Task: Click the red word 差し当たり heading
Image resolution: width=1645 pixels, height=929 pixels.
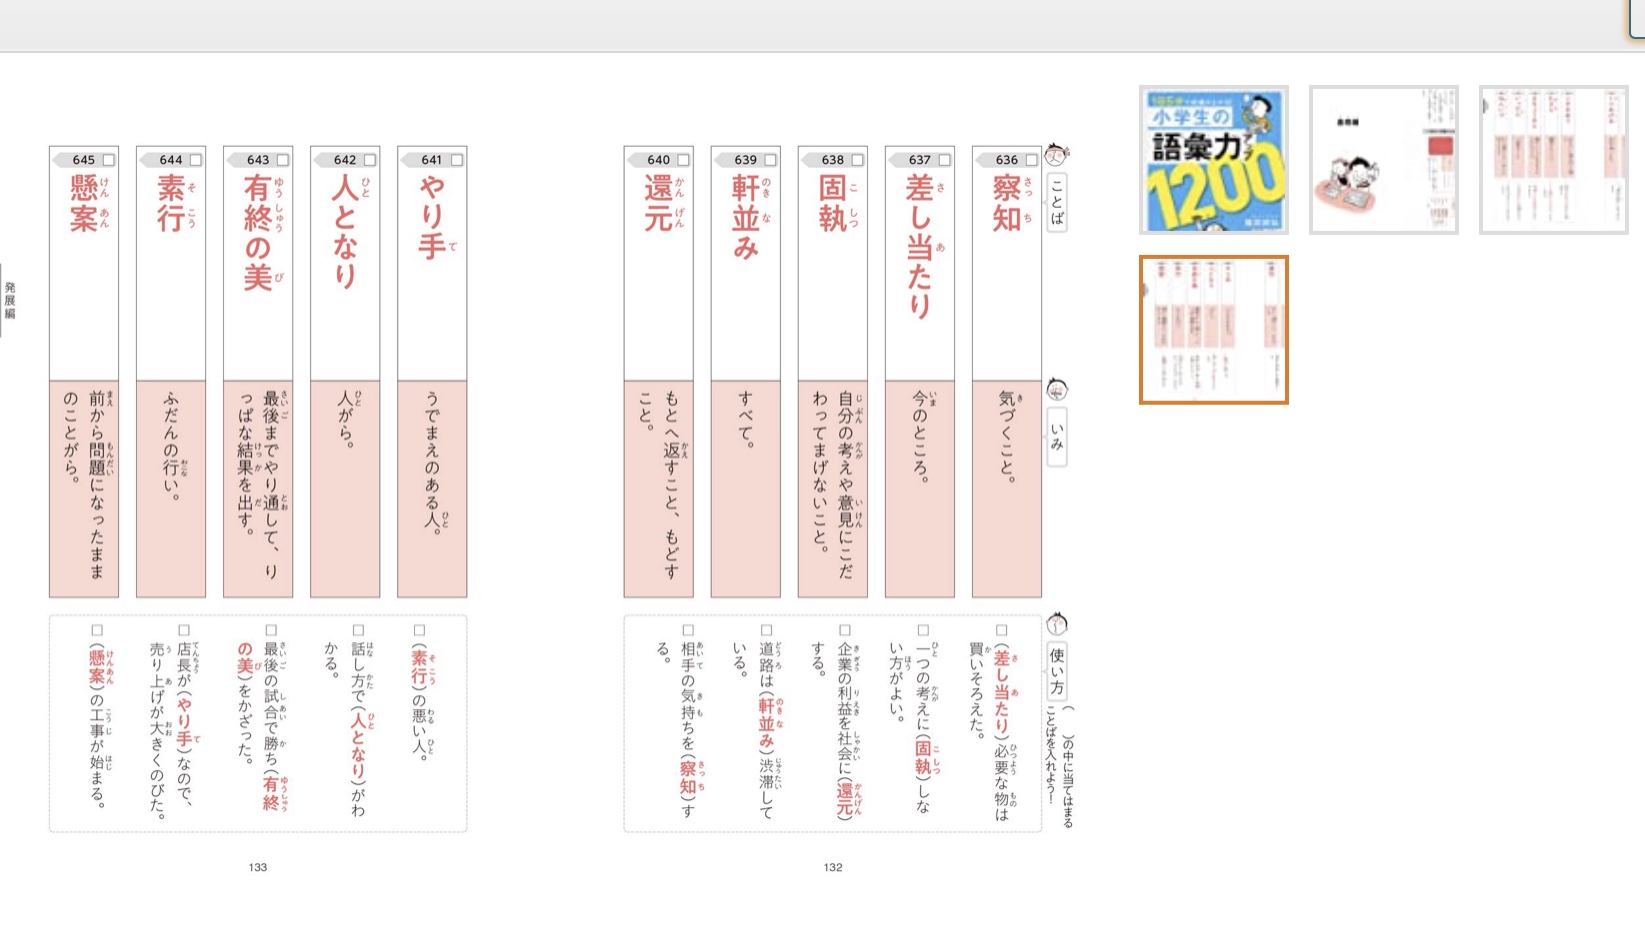Action: click(919, 246)
